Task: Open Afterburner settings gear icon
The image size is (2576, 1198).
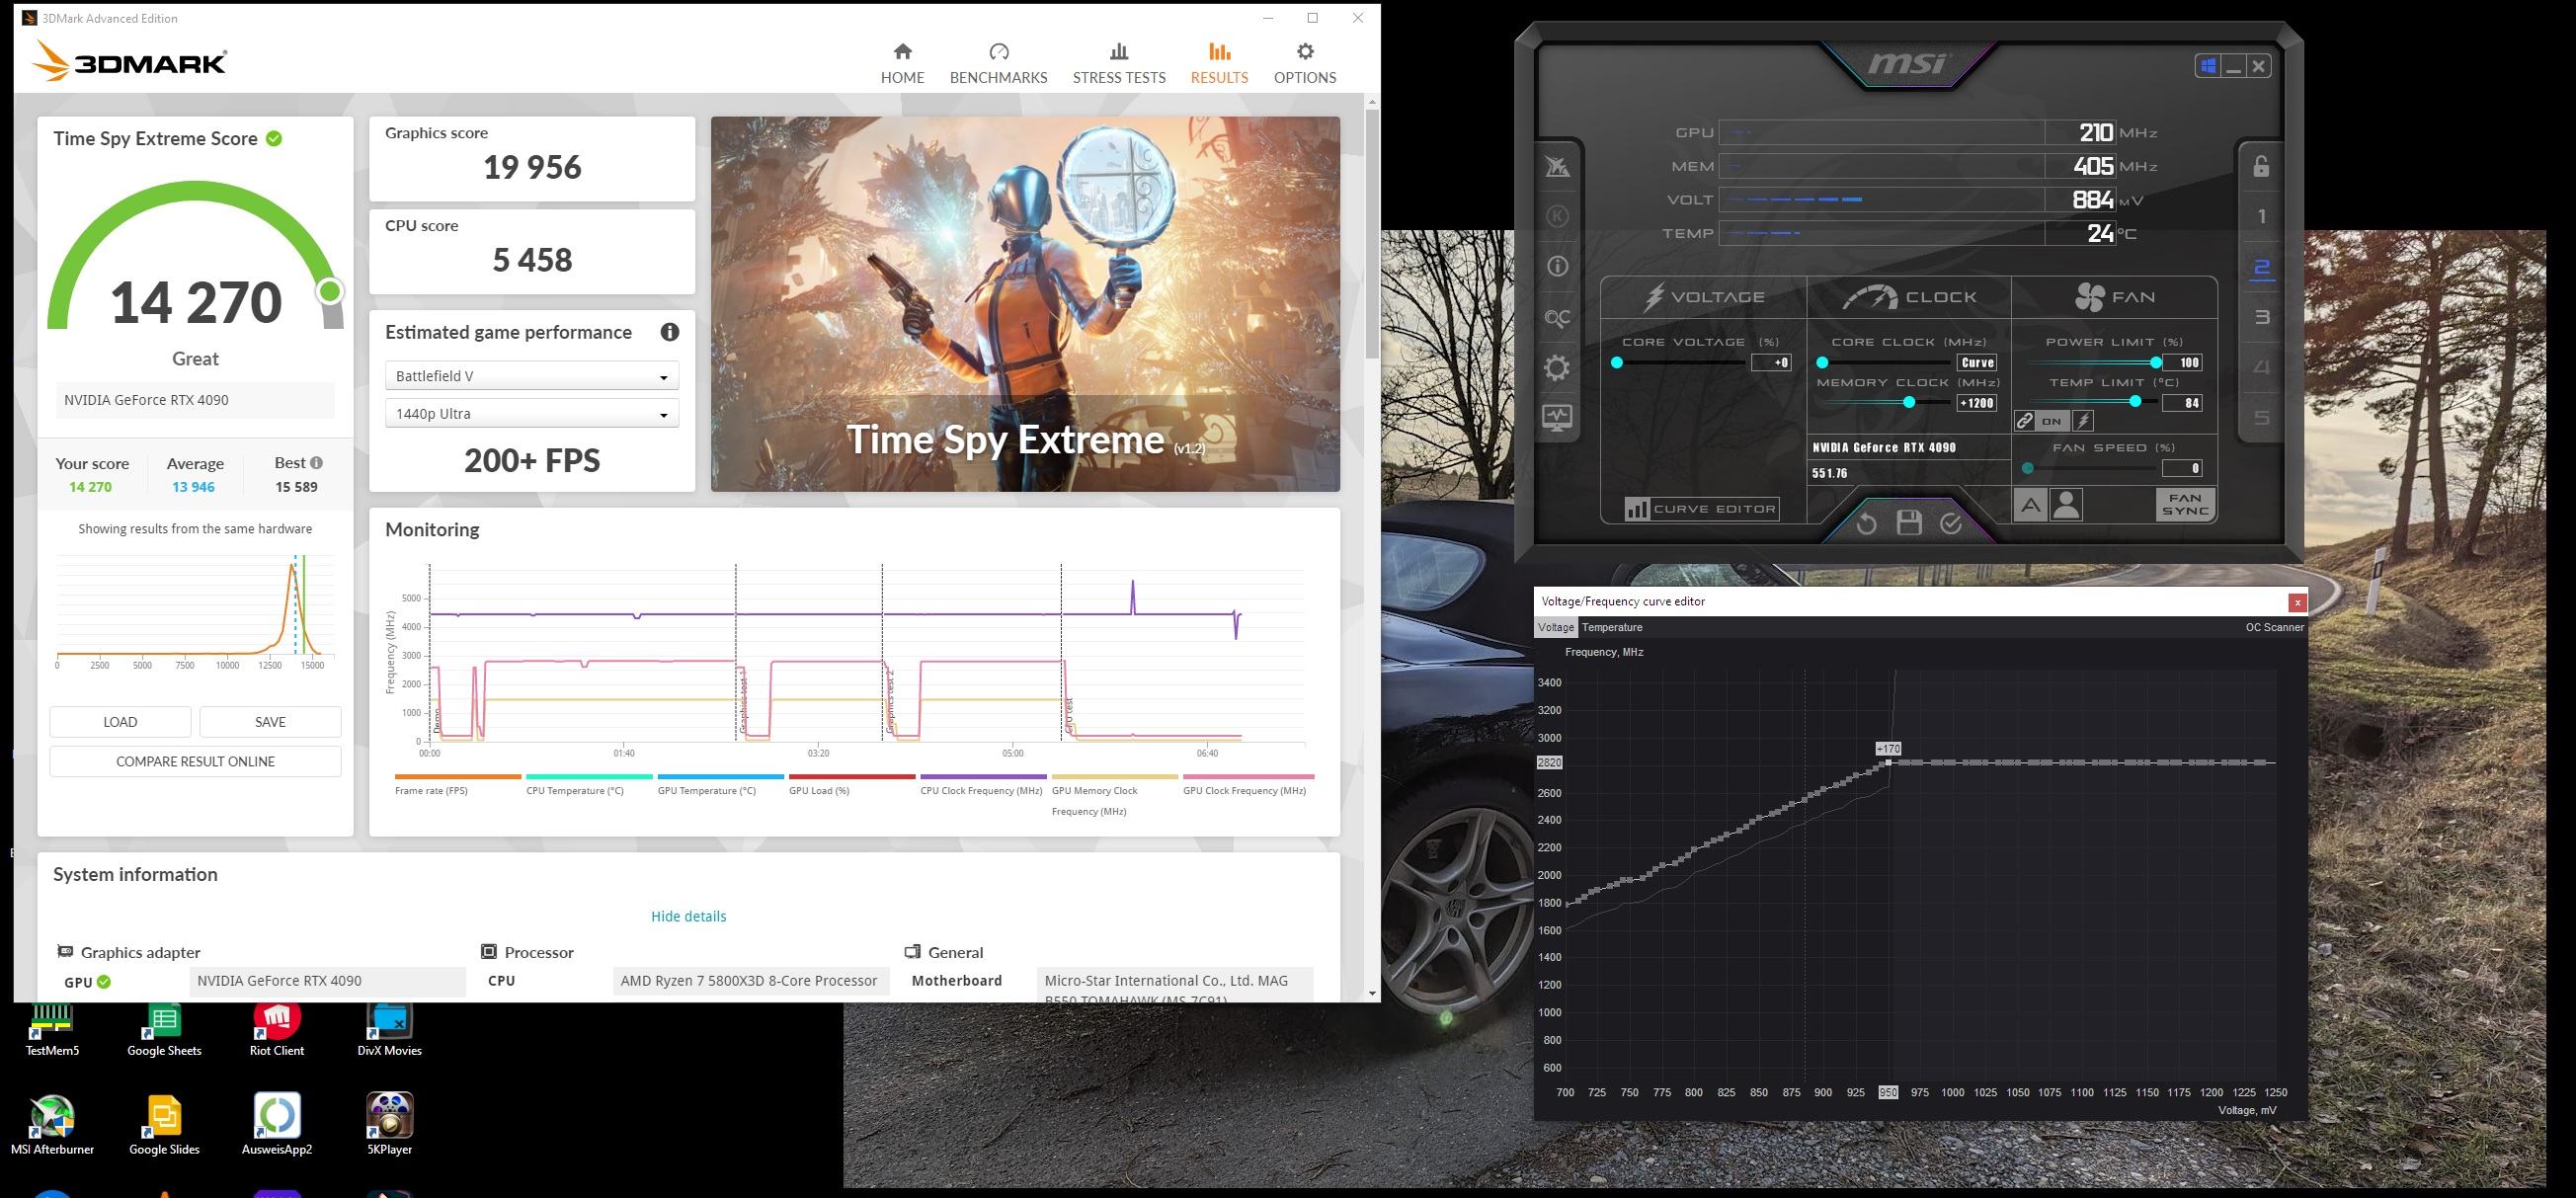Action: click(1557, 368)
